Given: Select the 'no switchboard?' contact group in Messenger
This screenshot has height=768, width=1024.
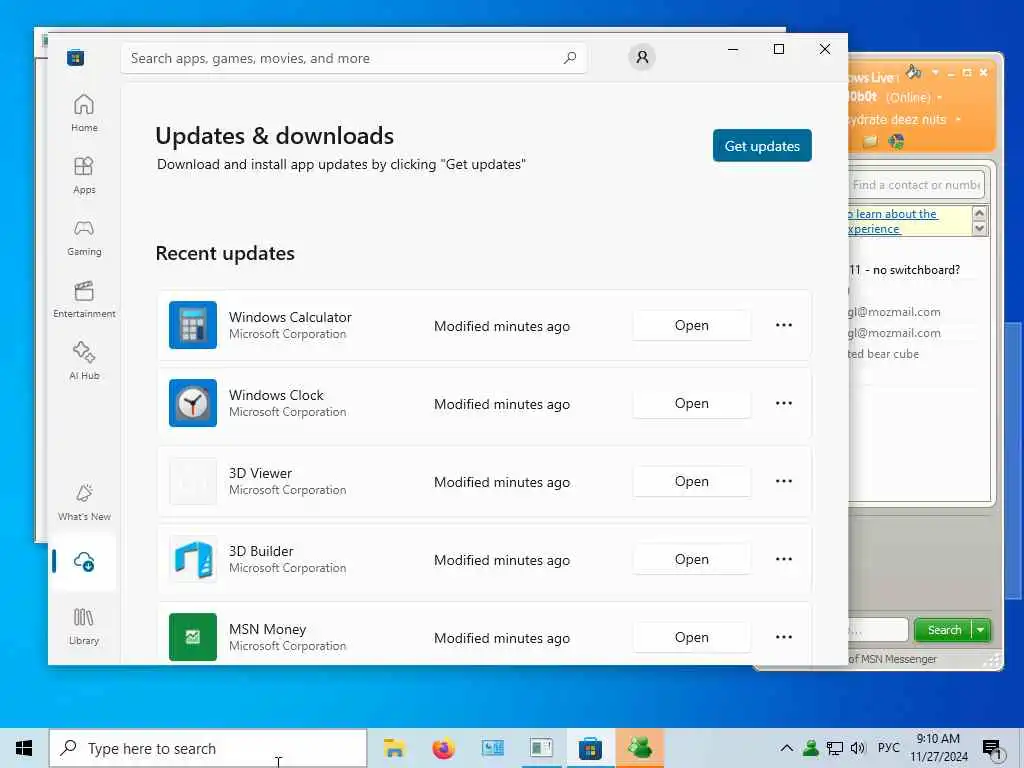Looking at the screenshot, I should 905,270.
